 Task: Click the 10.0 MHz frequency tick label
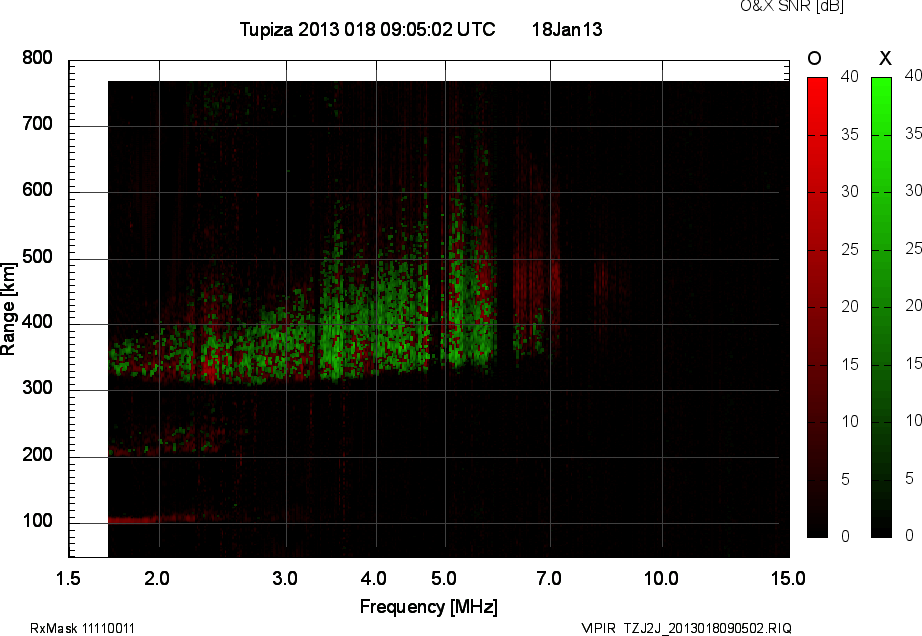point(662,578)
